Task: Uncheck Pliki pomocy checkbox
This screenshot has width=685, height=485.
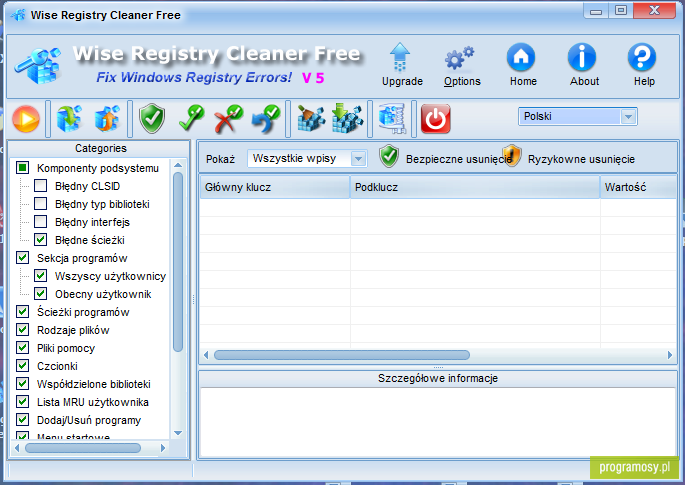Action: click(x=23, y=347)
